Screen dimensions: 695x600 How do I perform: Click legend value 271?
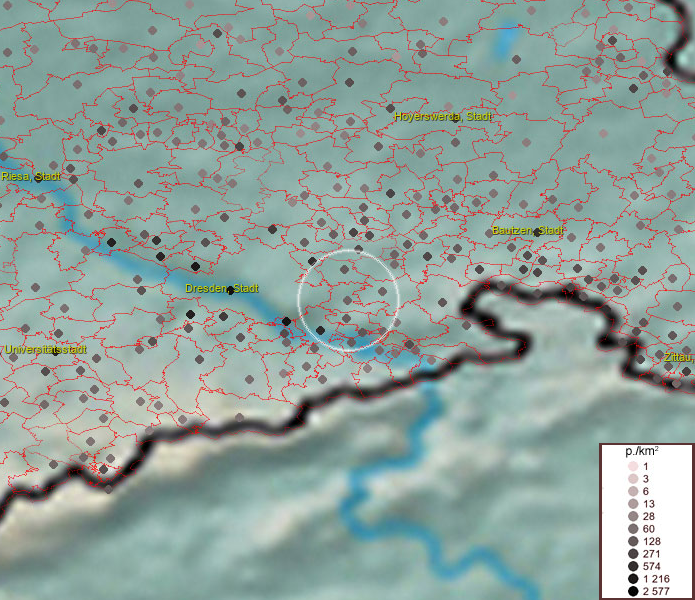click(652, 553)
